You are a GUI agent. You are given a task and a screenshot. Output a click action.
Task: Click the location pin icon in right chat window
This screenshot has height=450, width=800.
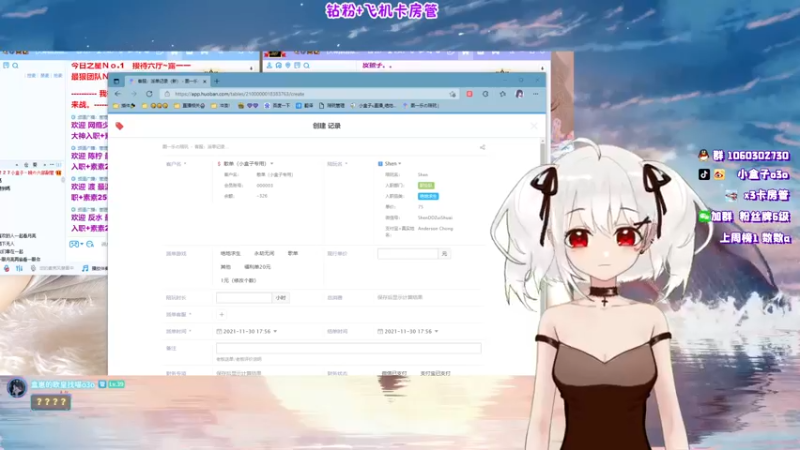click(288, 66)
